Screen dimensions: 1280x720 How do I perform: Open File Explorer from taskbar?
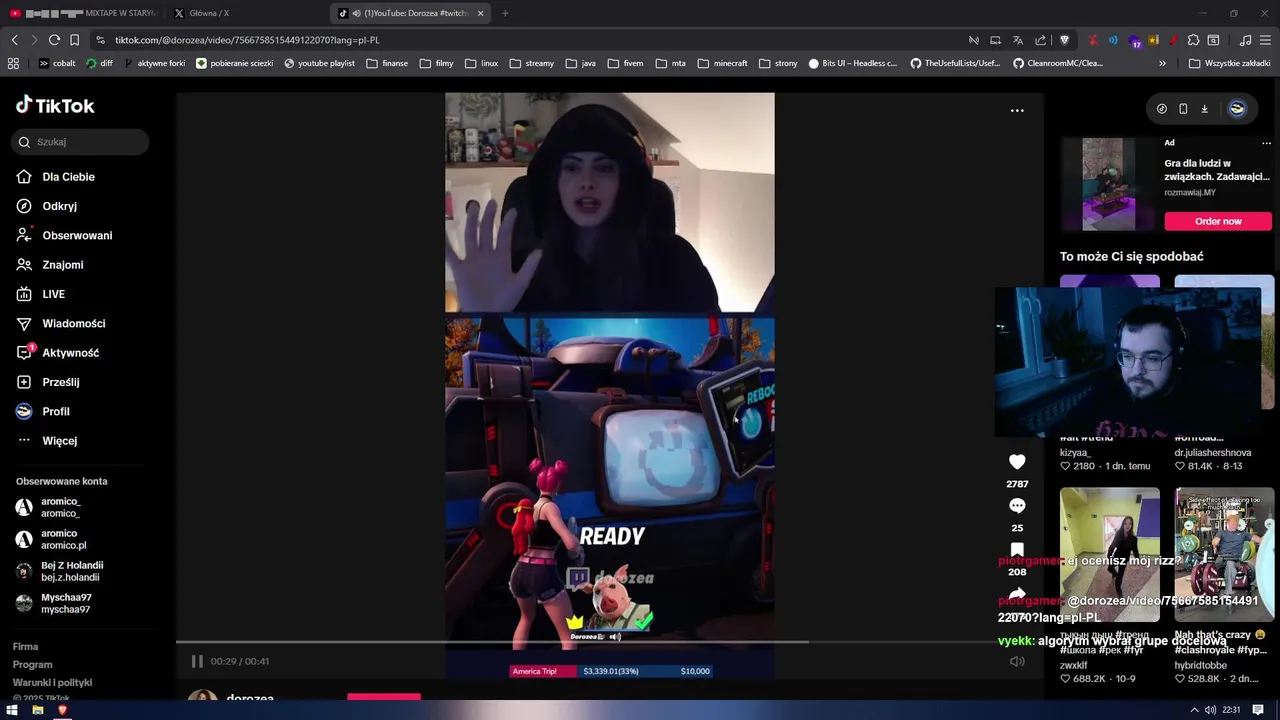coord(37,710)
